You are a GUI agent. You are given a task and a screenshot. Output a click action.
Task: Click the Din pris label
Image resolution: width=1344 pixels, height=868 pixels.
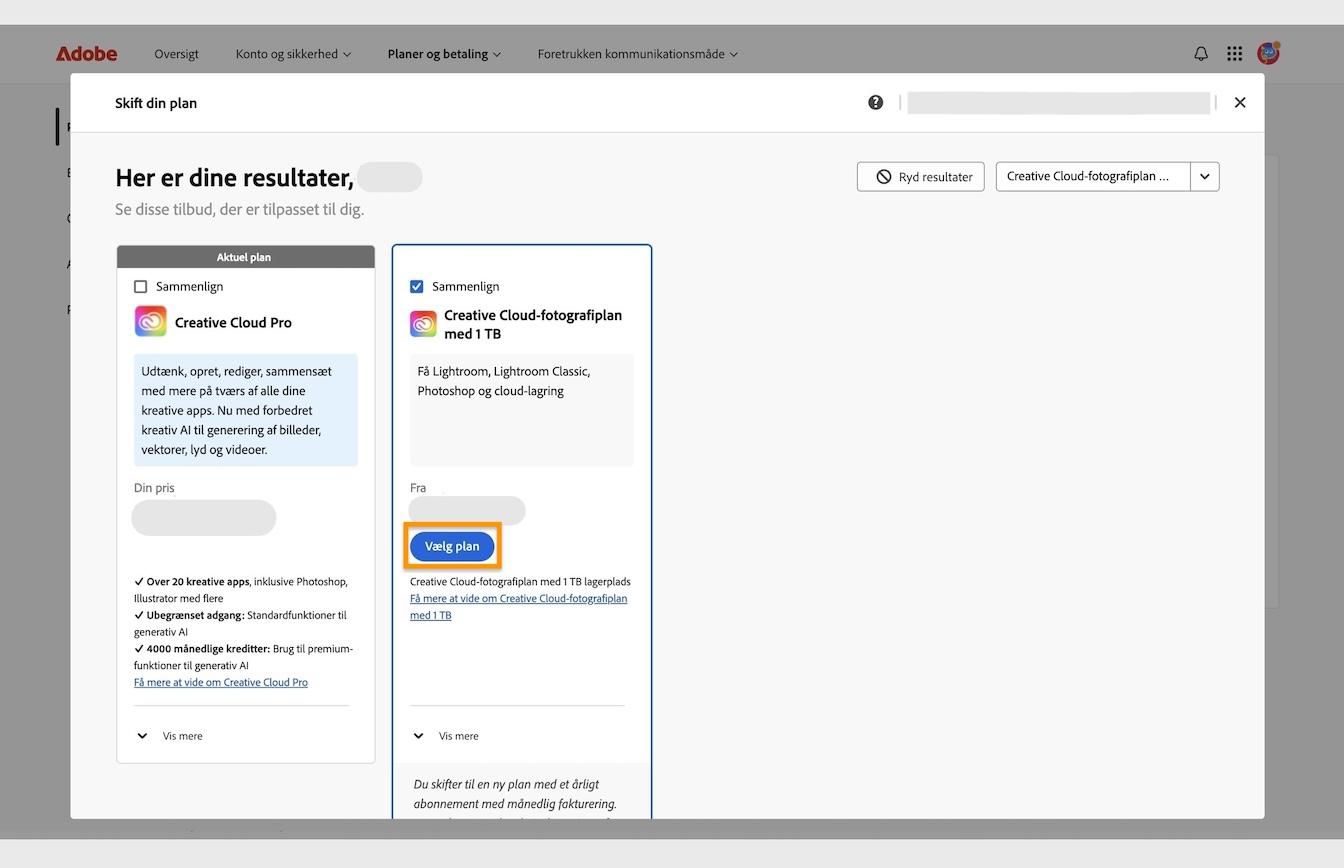(154, 488)
